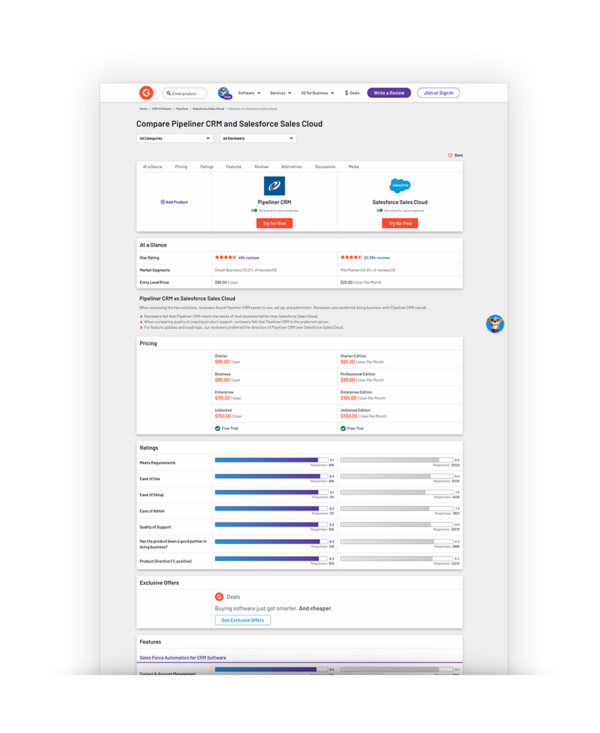600x733 pixels.
Task: Click the Entry Level Price row label
Action: point(154,283)
